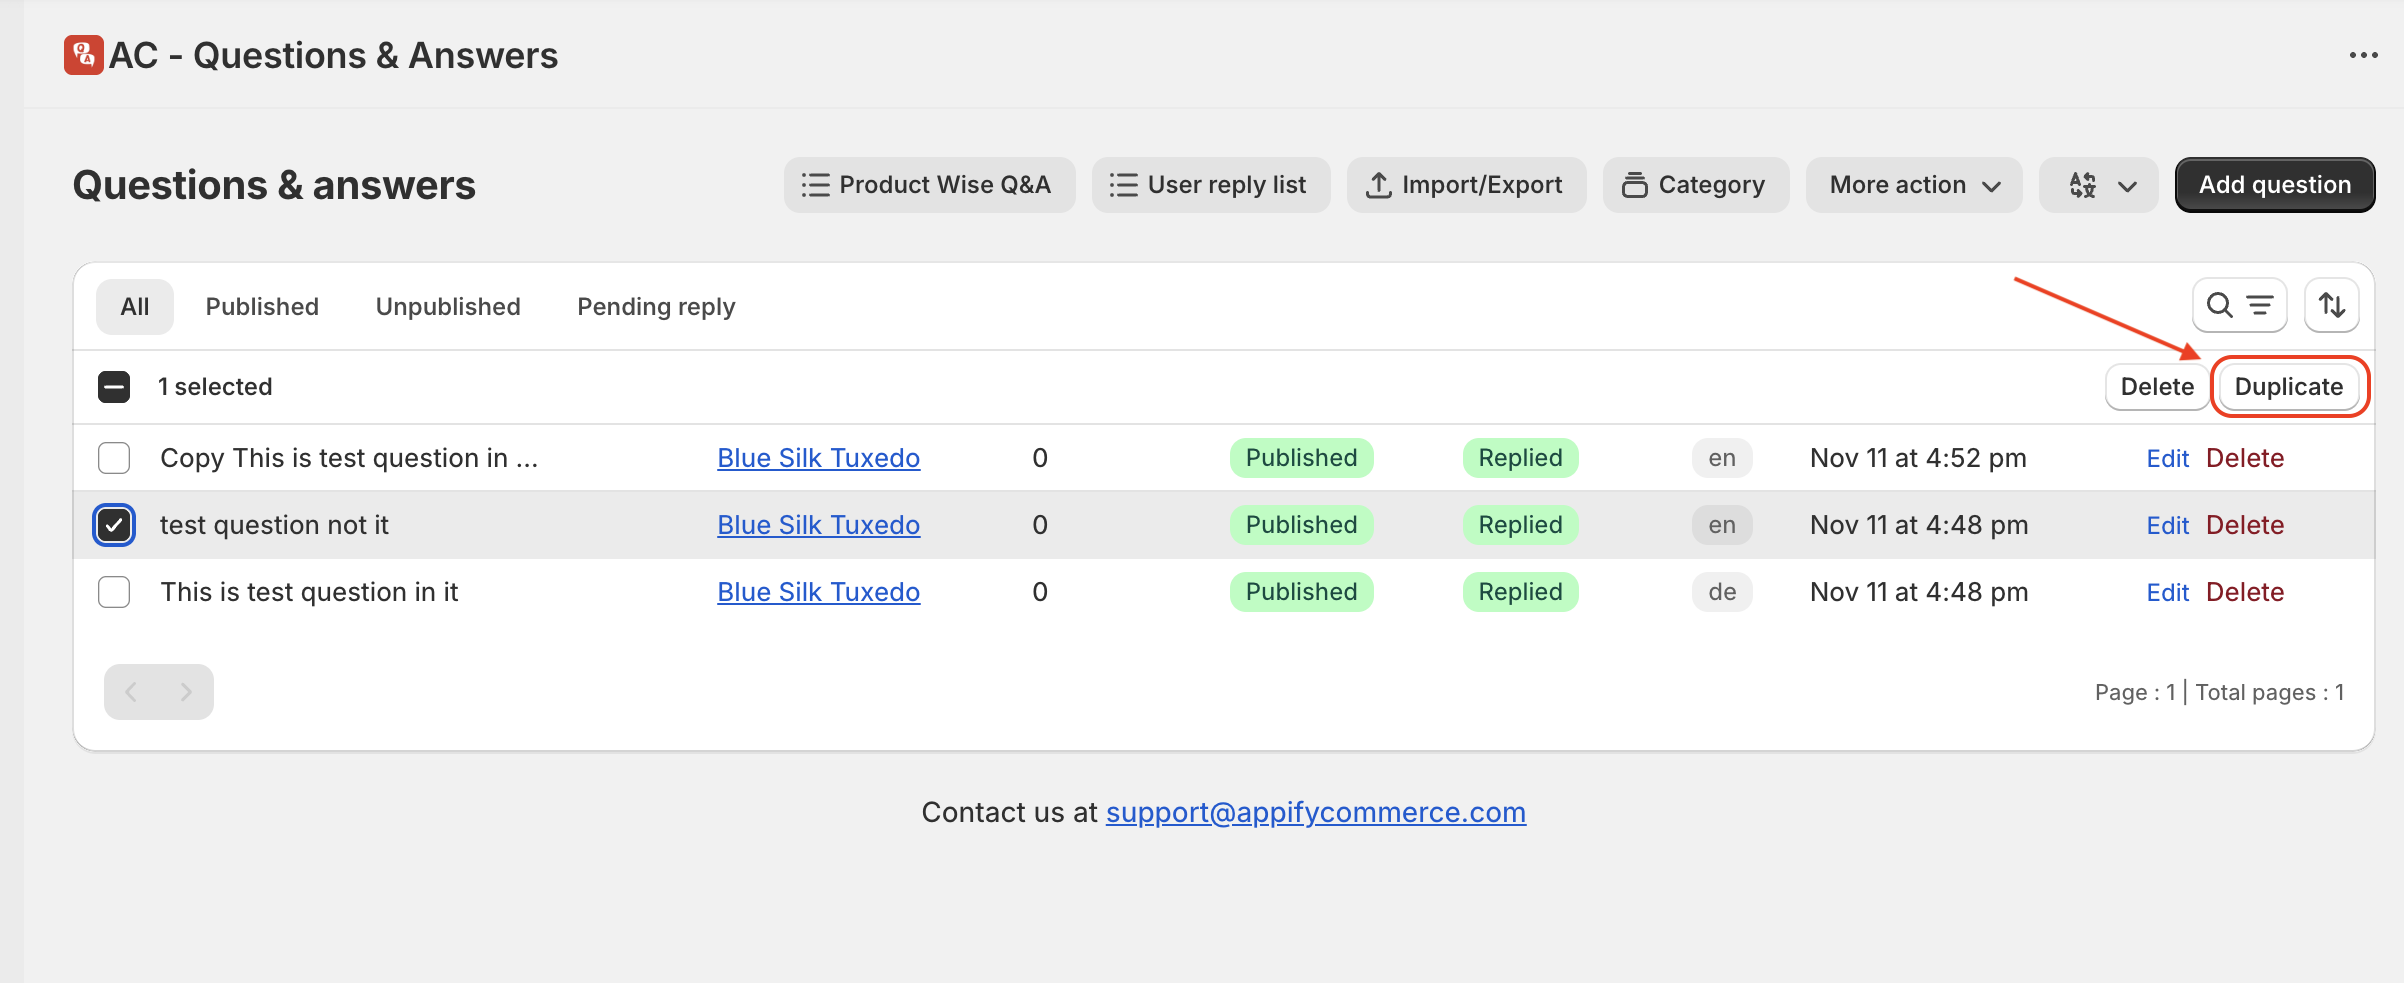Open the support@appifycommerce.com email link
The image size is (2404, 983).
[x=1315, y=812]
